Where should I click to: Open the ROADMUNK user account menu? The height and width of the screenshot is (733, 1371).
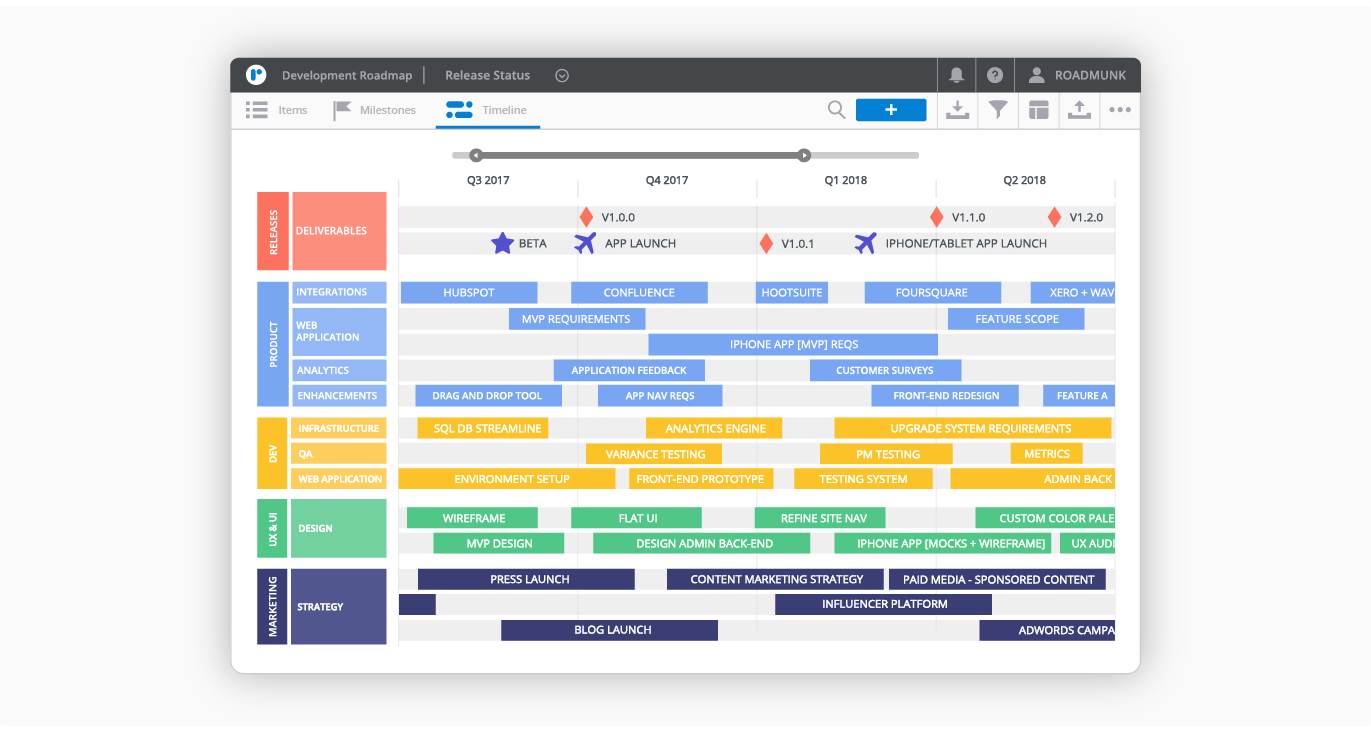pyautogui.click(x=1077, y=75)
